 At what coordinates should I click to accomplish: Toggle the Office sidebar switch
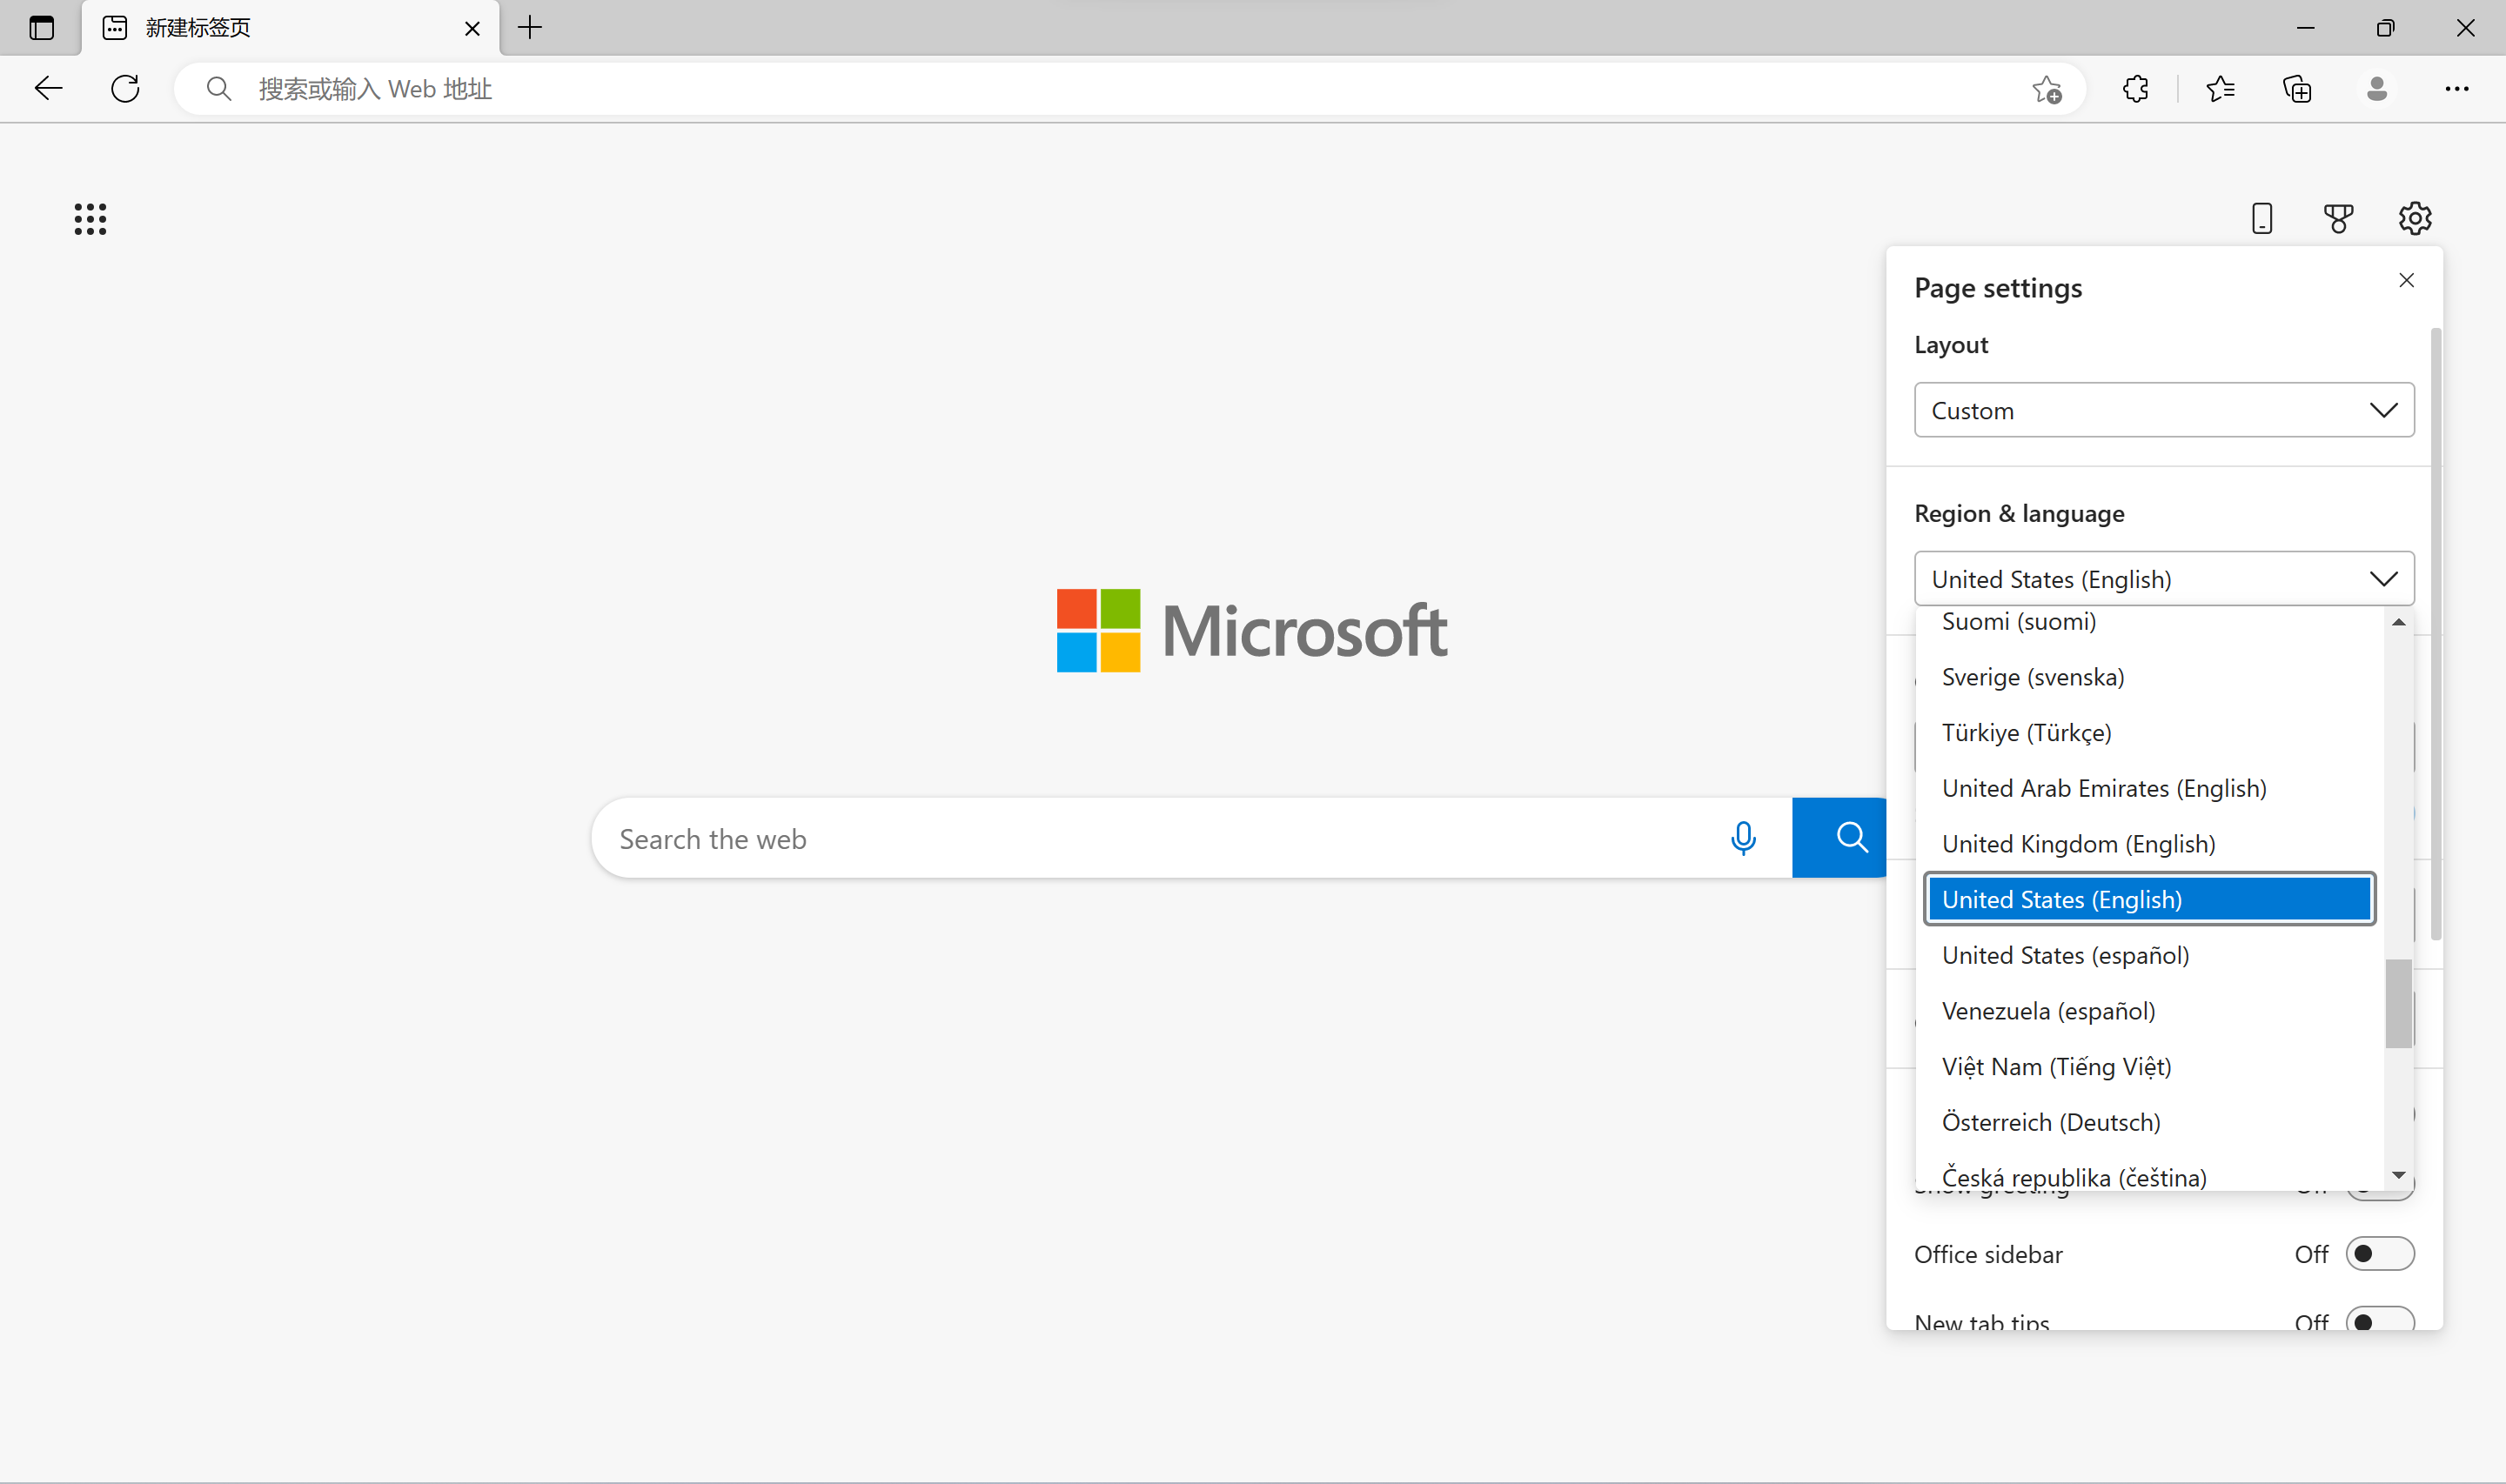click(x=2380, y=1254)
